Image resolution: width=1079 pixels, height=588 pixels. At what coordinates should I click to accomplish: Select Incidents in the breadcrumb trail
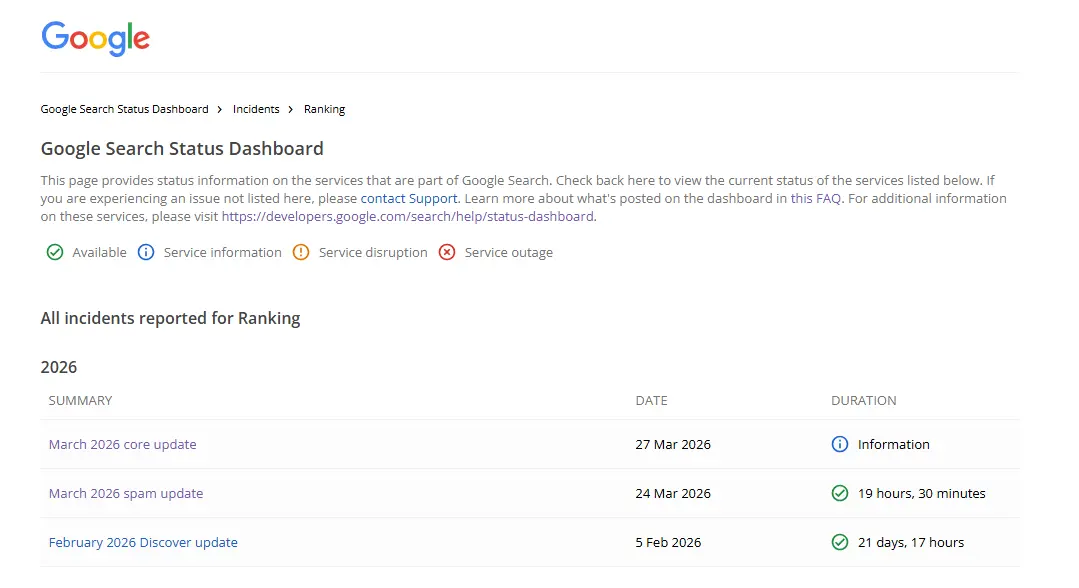256,109
